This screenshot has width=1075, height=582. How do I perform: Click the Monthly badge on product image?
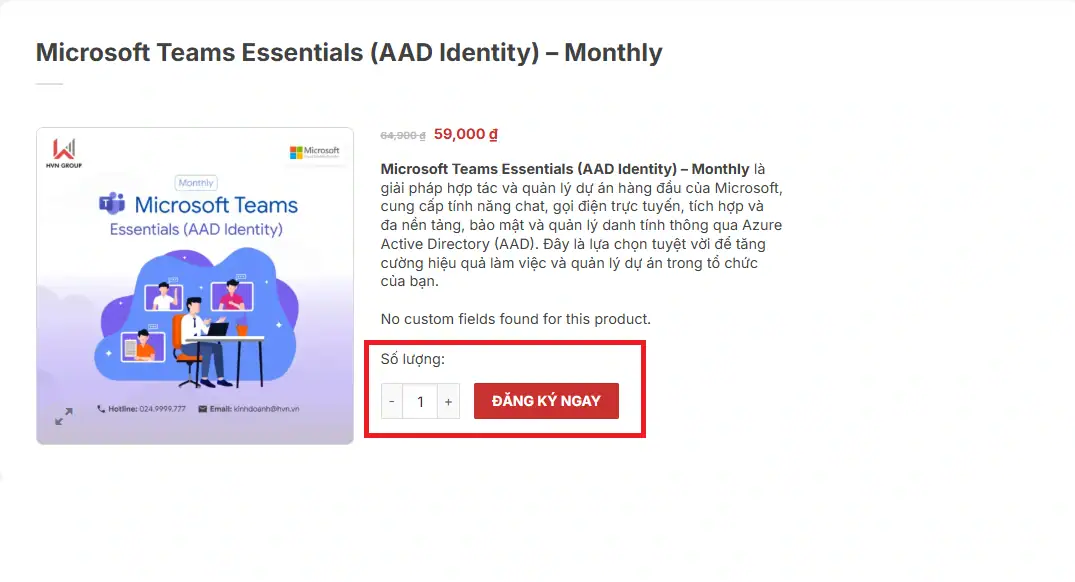click(196, 183)
